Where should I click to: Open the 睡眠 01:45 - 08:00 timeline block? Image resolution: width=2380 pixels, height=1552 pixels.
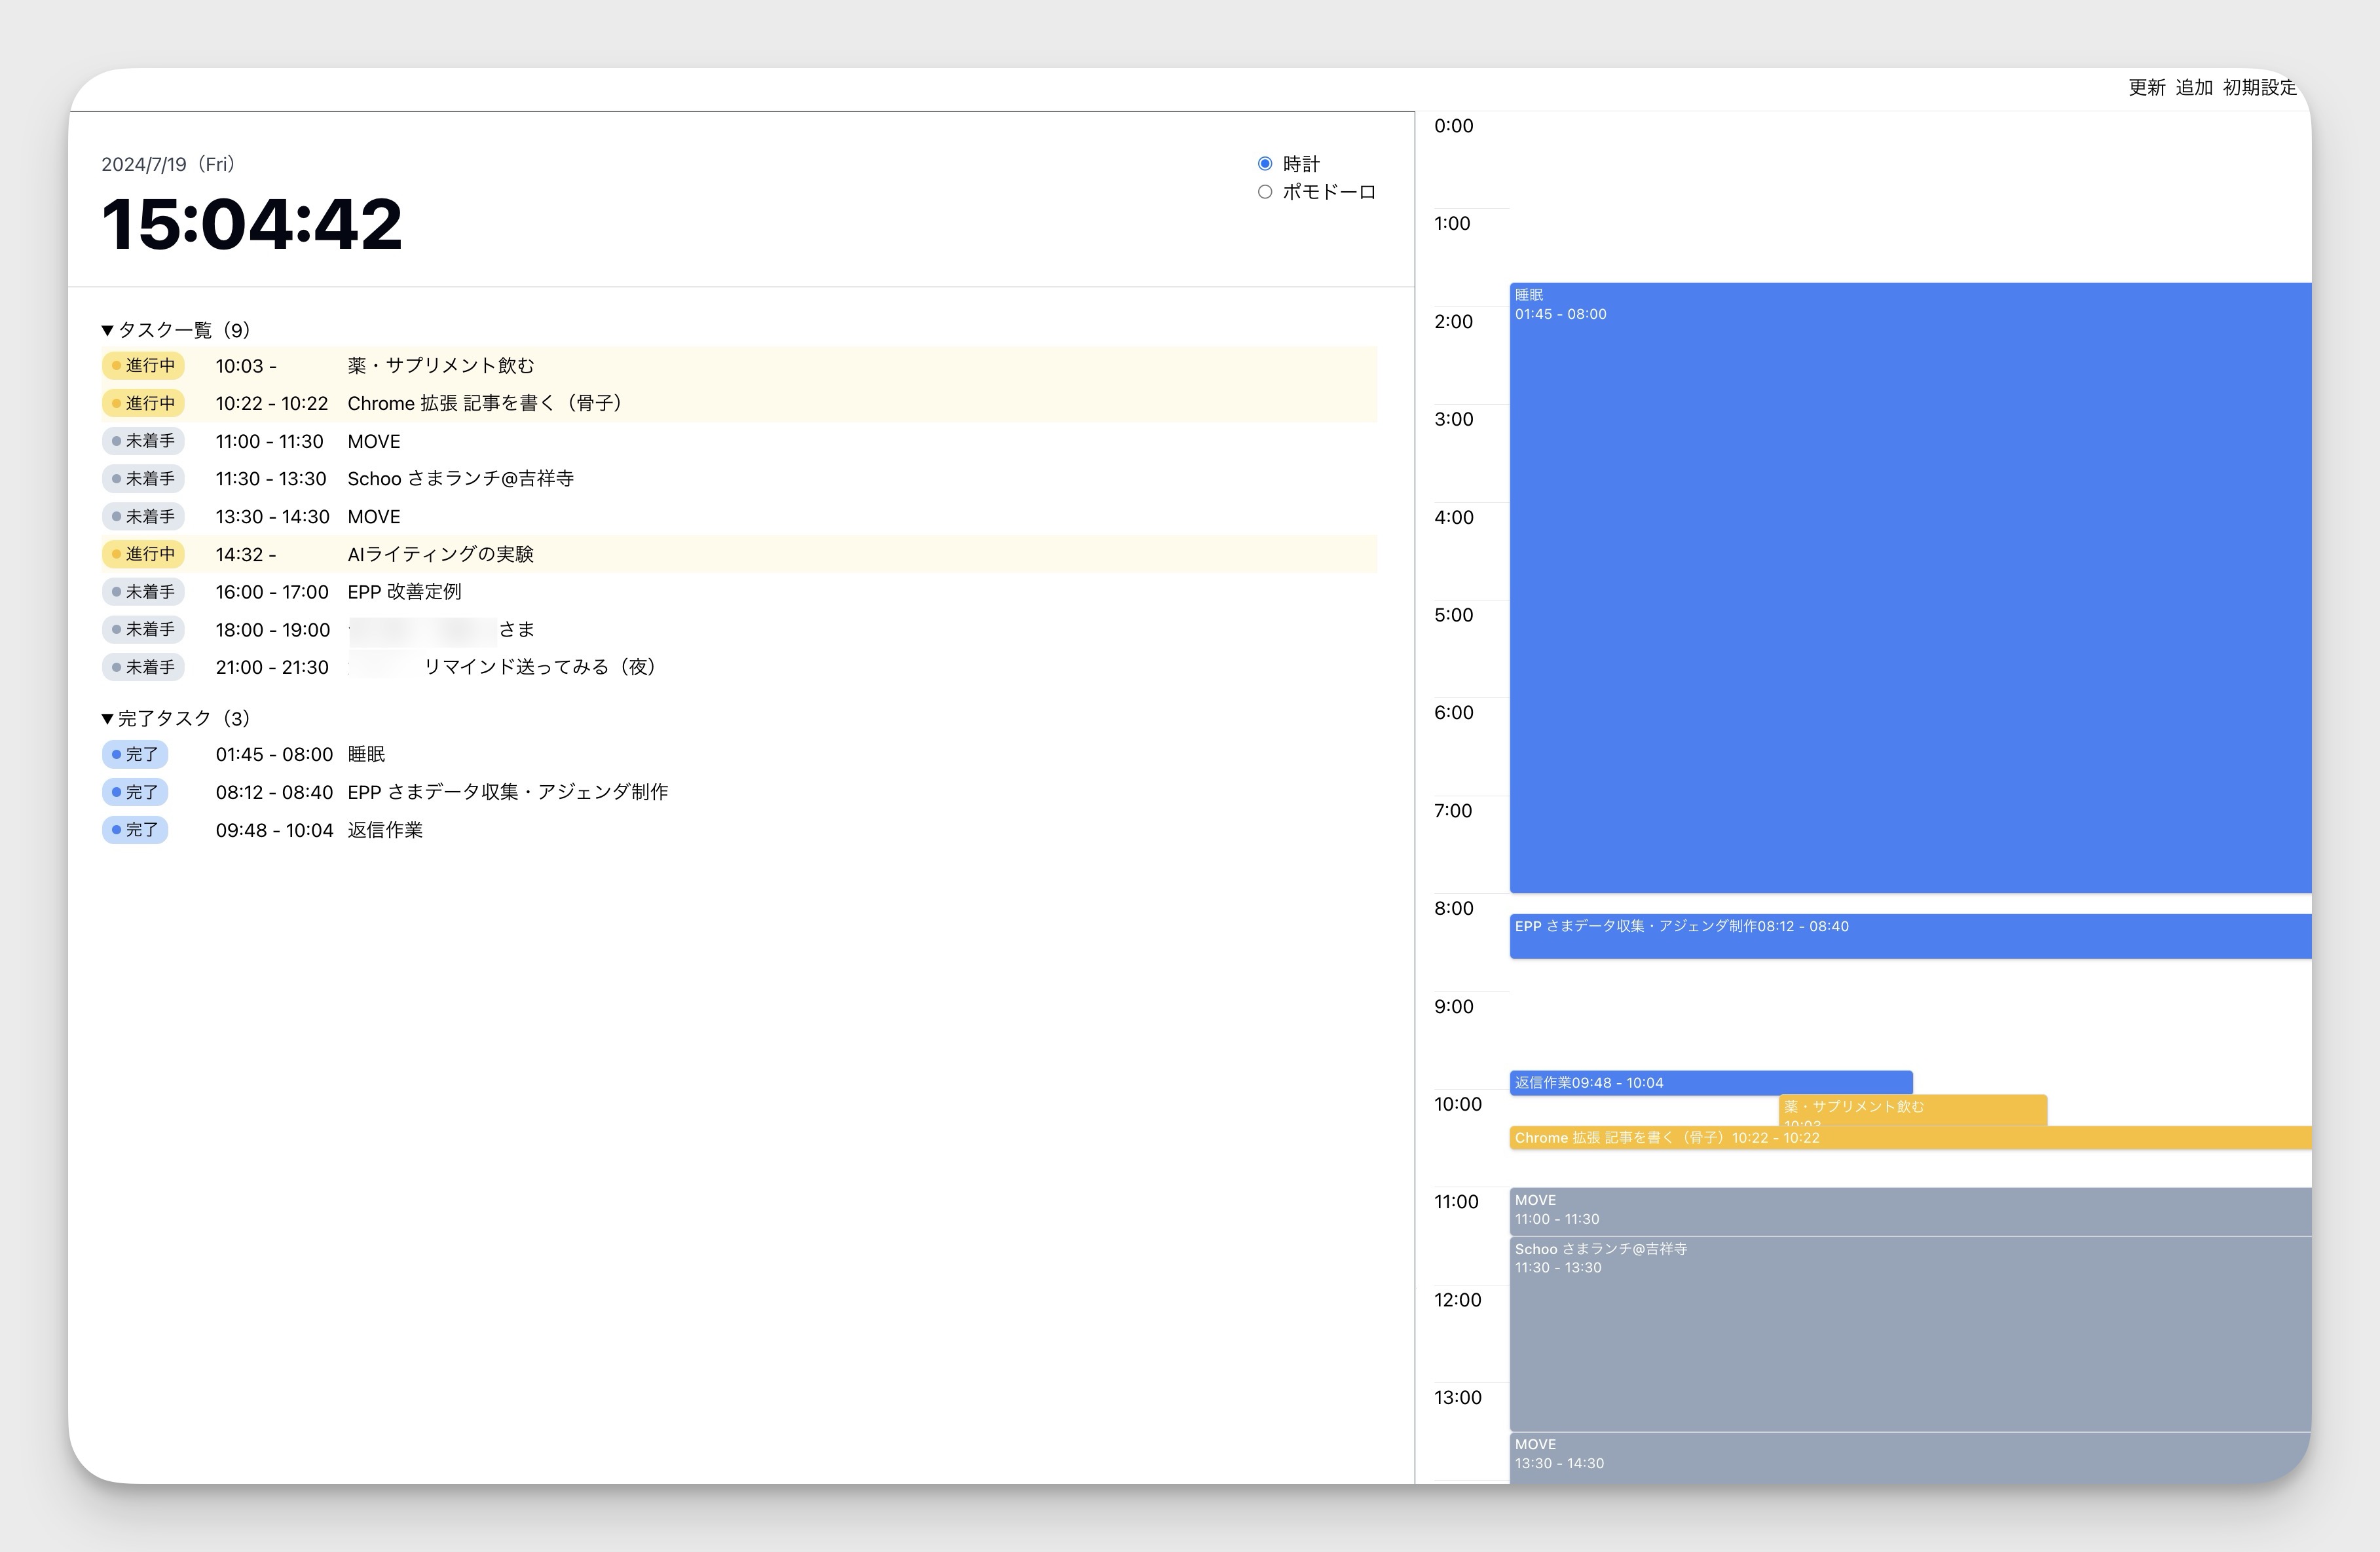[x=1910, y=588]
